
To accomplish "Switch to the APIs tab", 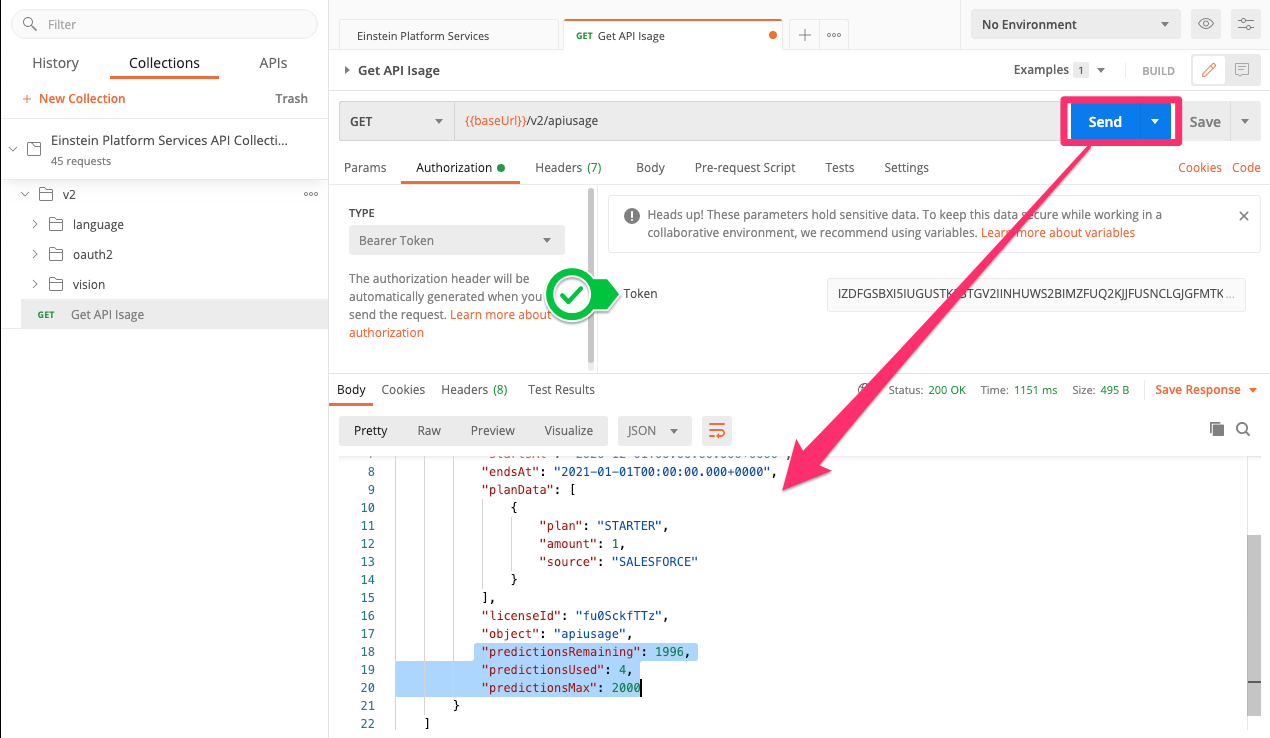I will [x=273, y=63].
